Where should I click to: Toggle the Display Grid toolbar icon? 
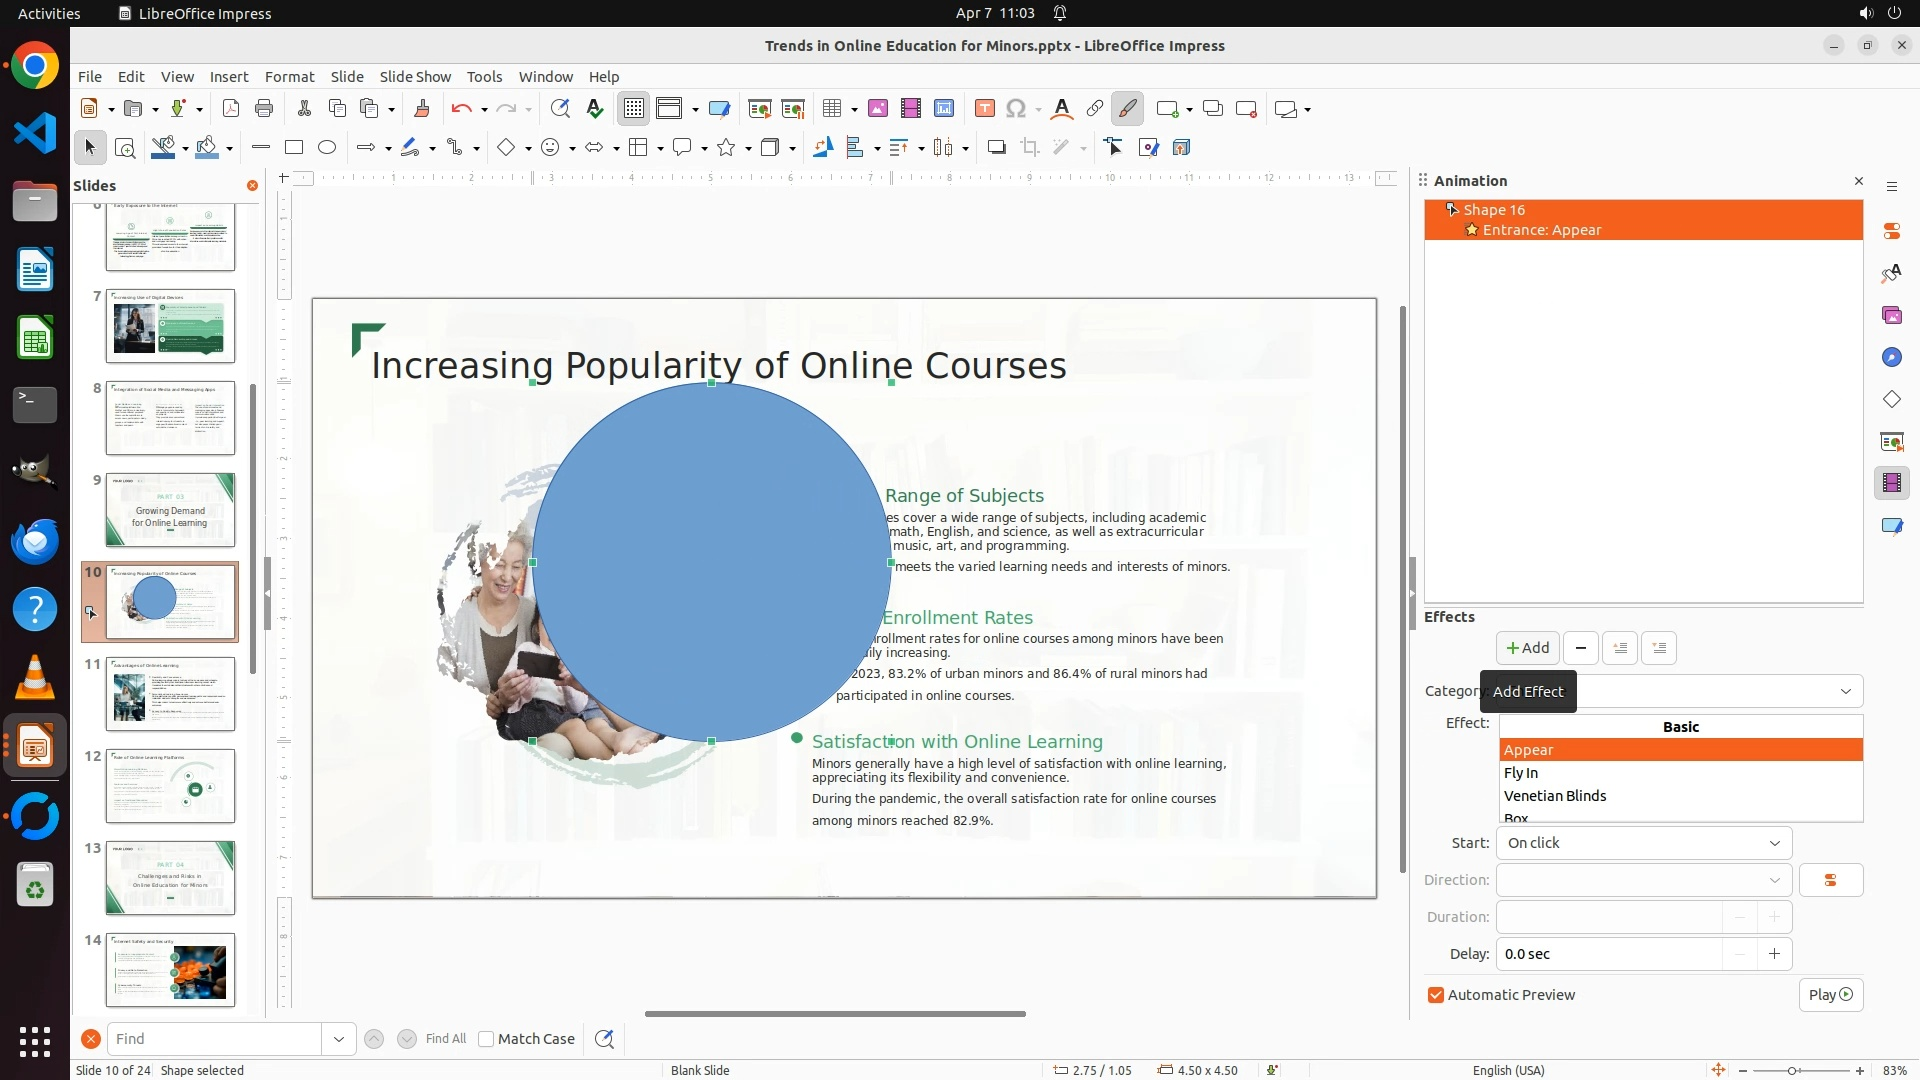[x=634, y=109]
